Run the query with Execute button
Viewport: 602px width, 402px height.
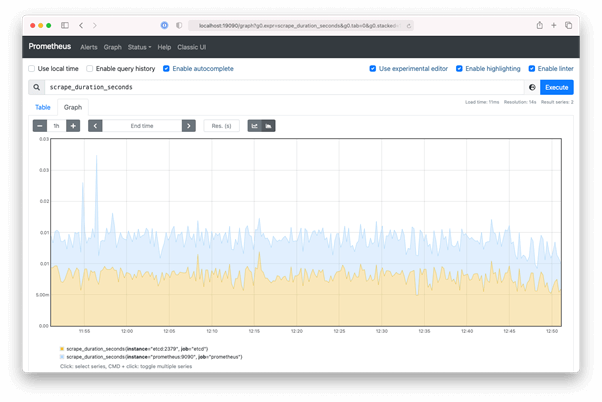click(557, 88)
